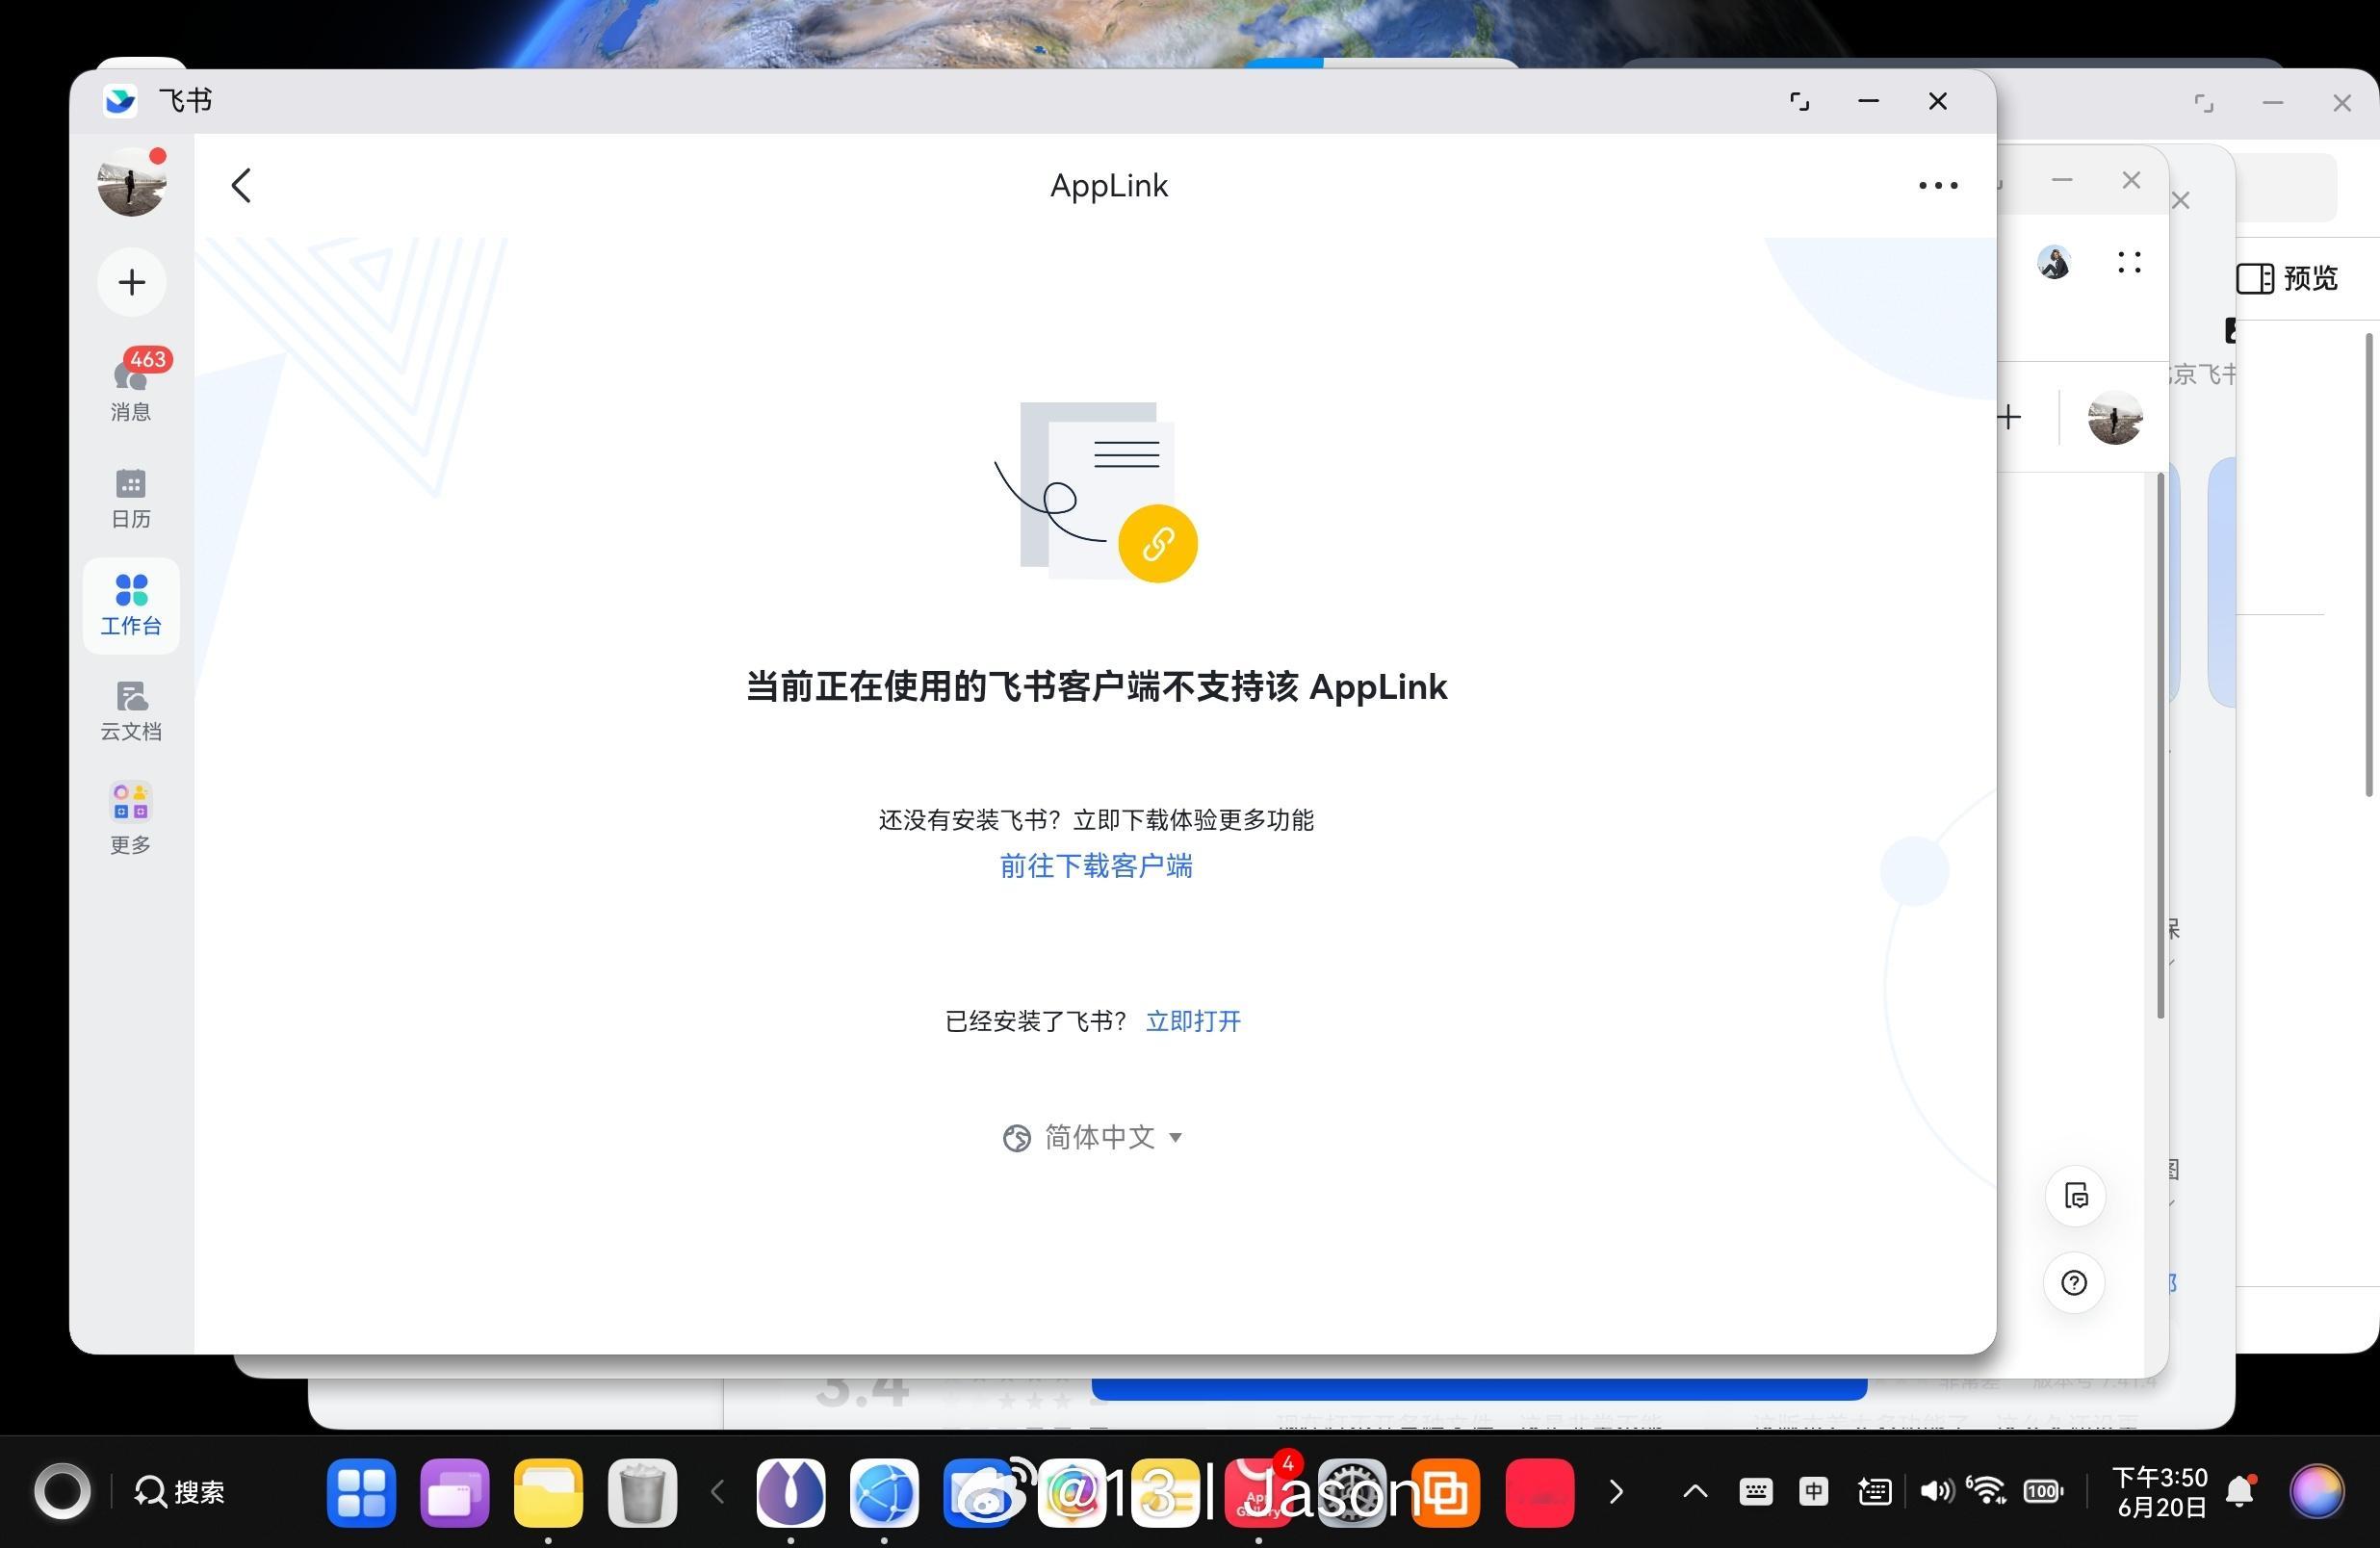Open the yellow notes app icon in dock
This screenshot has width=2380, height=1548.
tap(1165, 1492)
